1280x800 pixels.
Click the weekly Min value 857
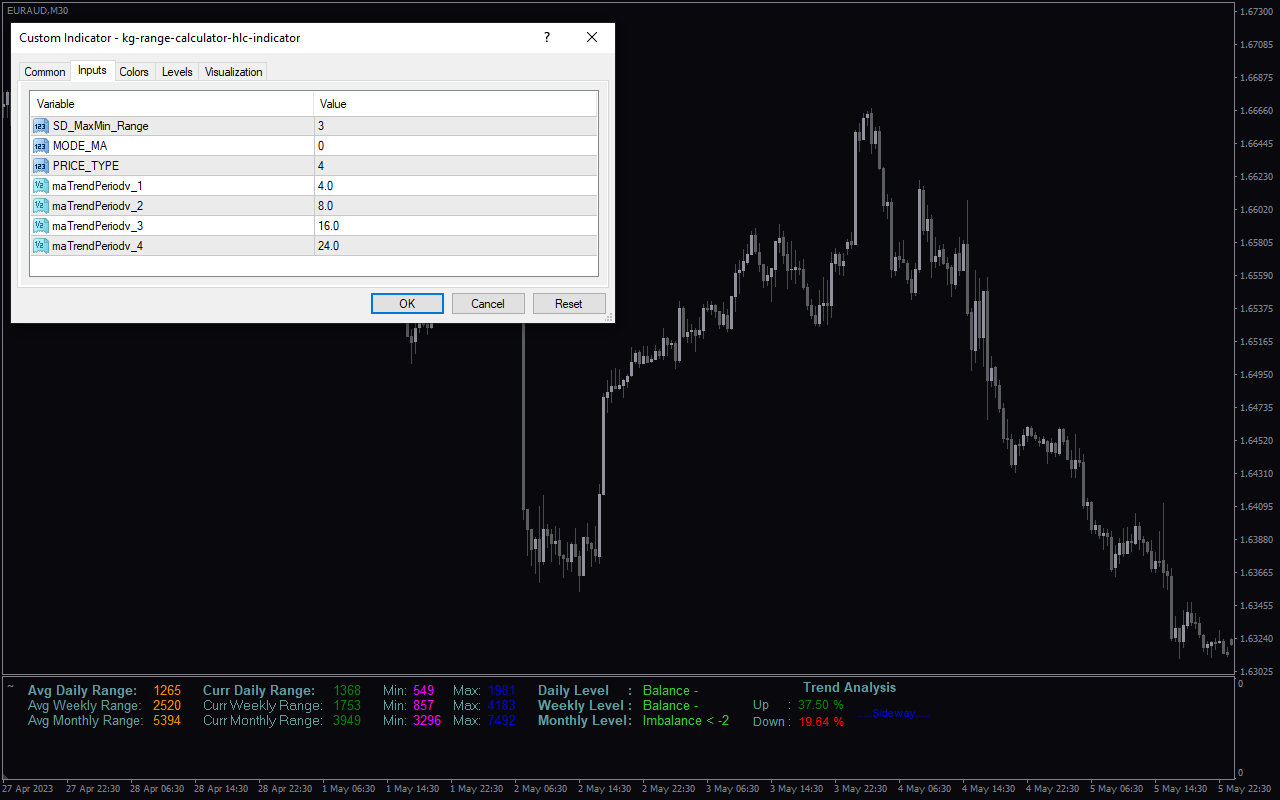424,706
